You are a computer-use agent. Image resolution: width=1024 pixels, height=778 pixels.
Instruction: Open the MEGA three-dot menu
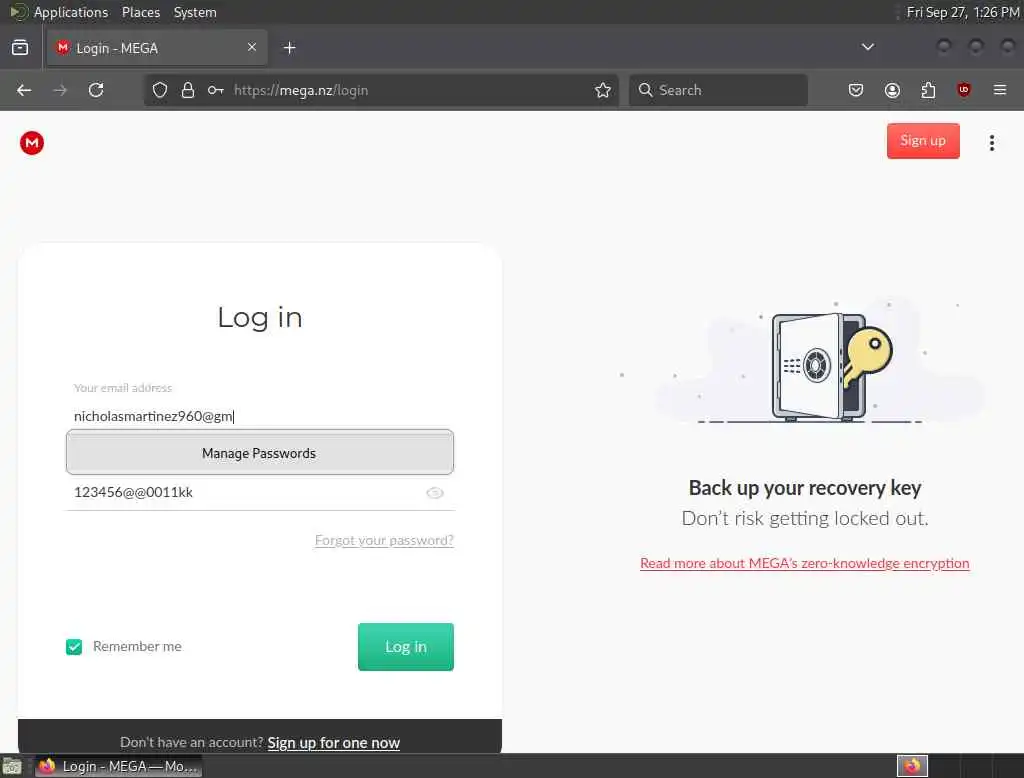(x=991, y=142)
